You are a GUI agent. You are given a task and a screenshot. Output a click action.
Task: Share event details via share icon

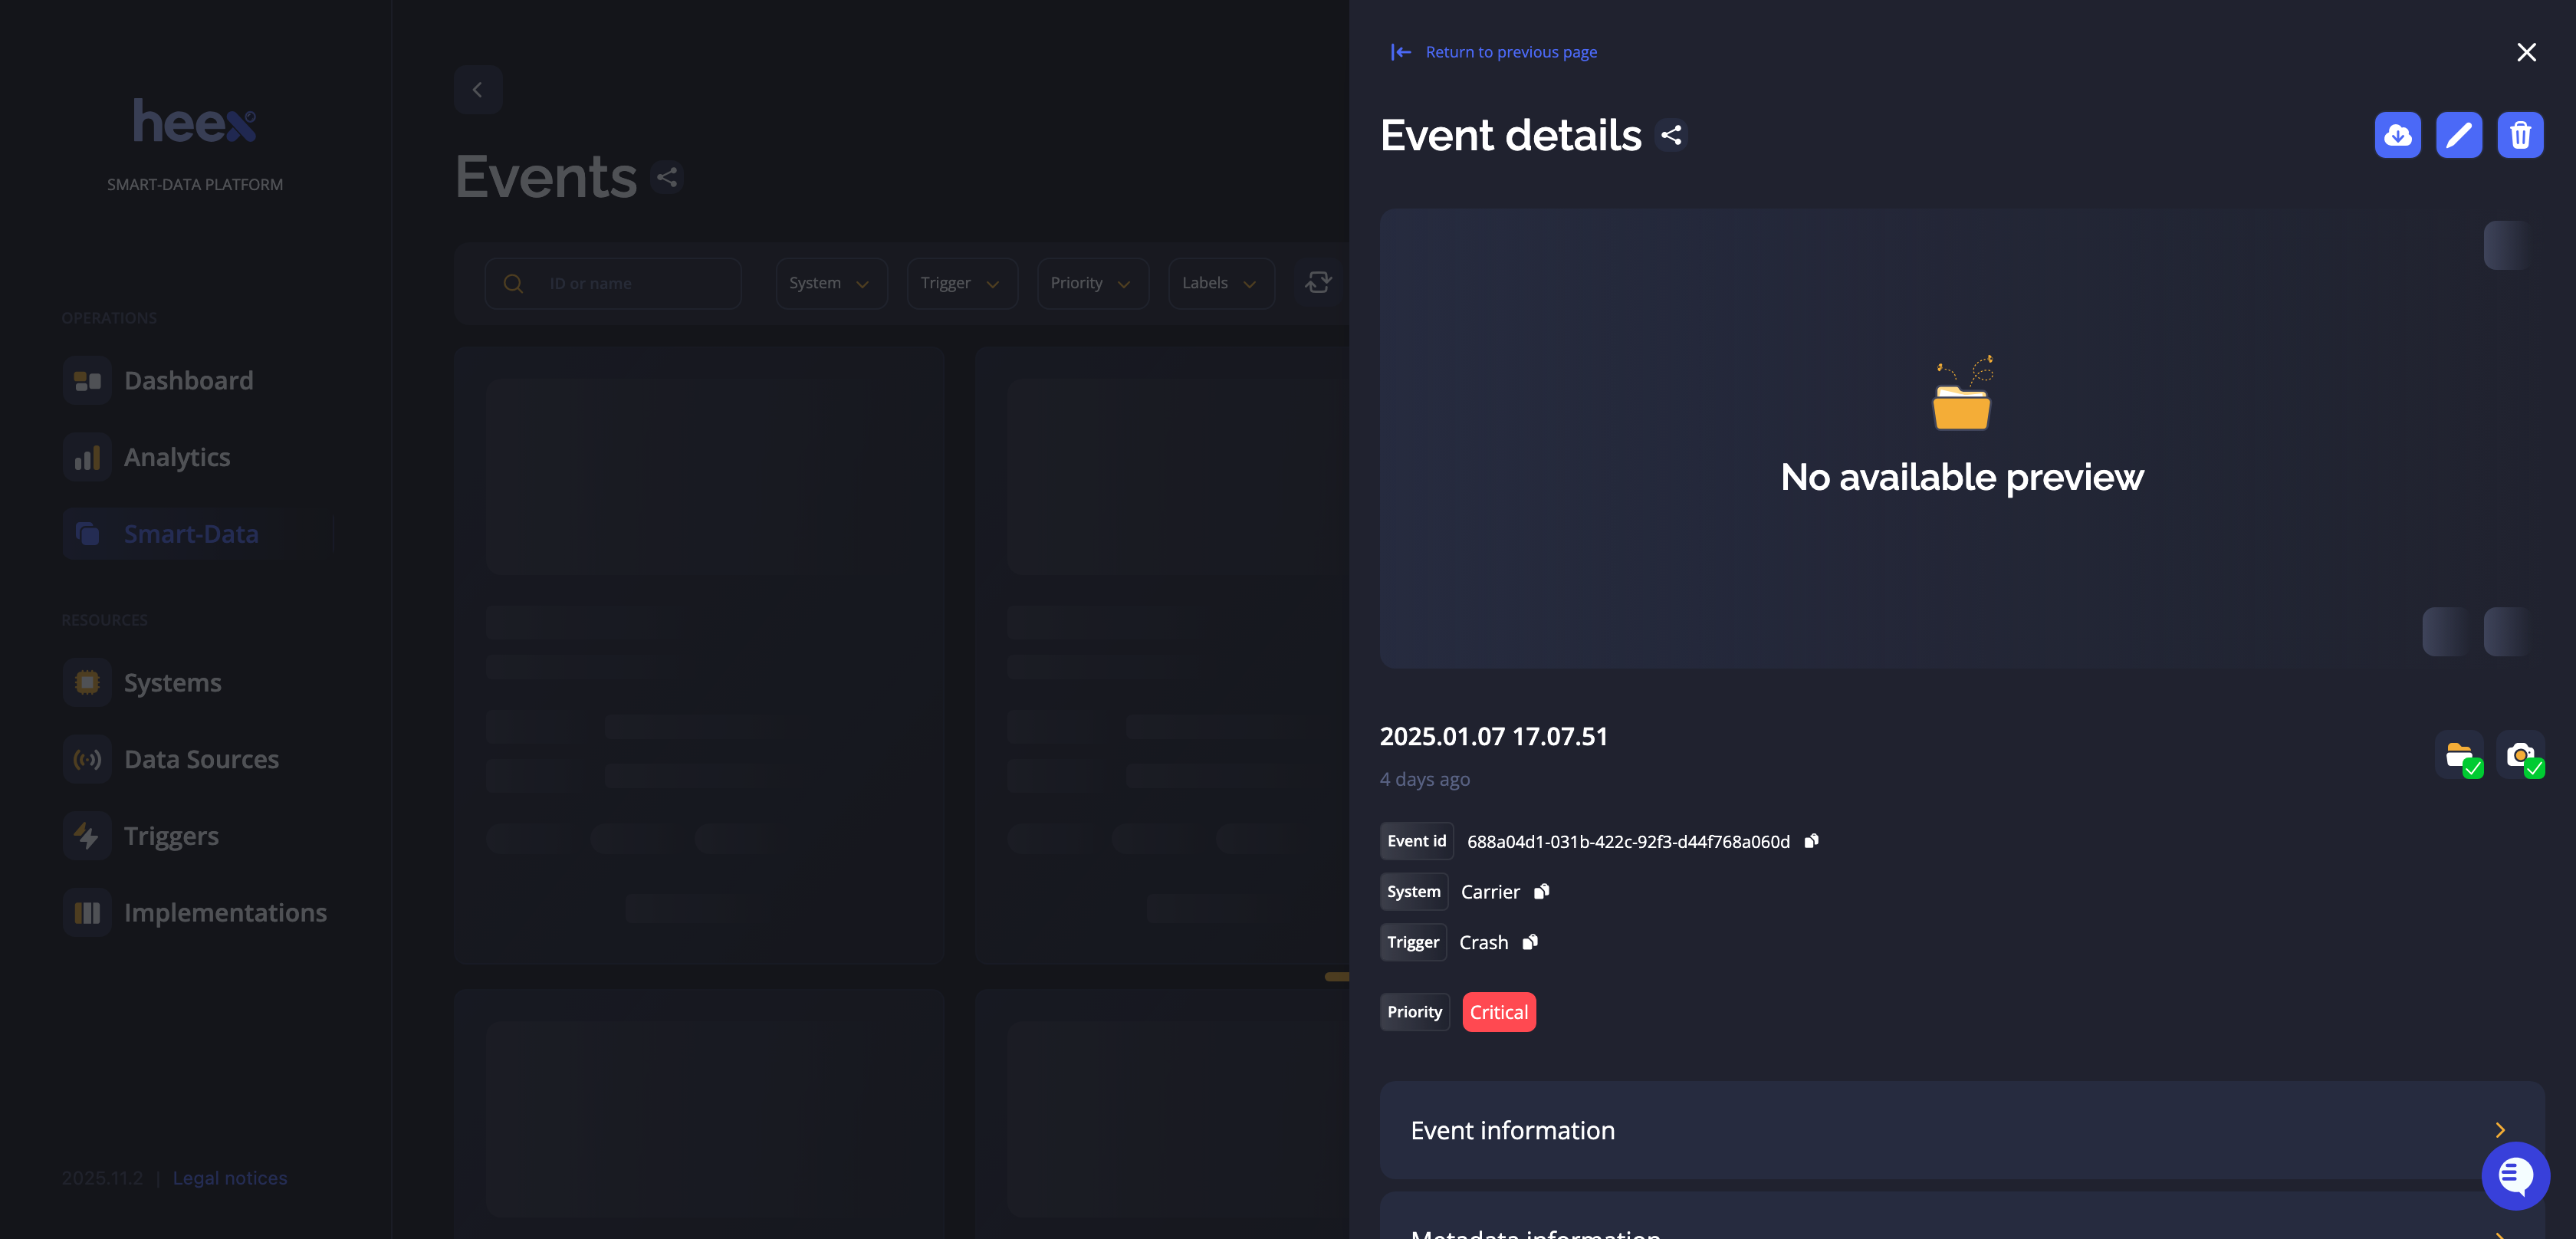[x=1671, y=135]
